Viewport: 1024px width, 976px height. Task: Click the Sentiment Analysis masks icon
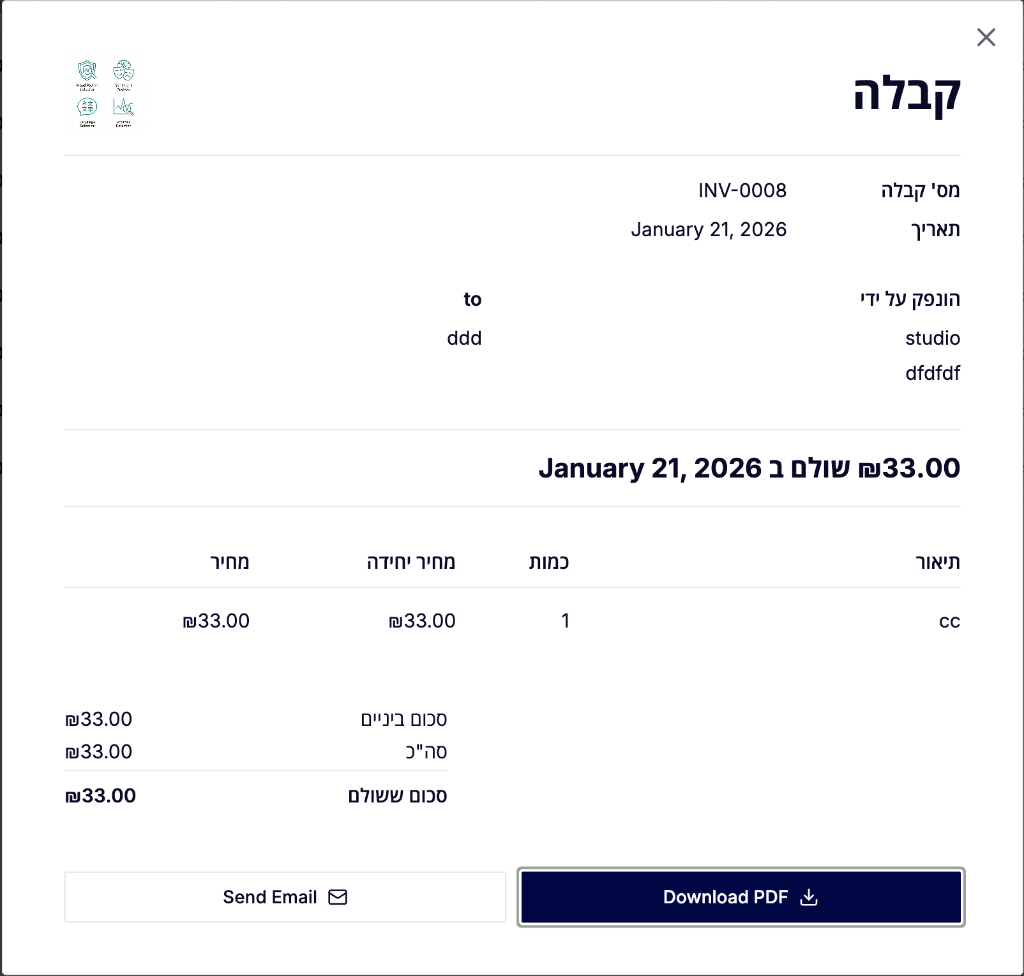(123, 70)
